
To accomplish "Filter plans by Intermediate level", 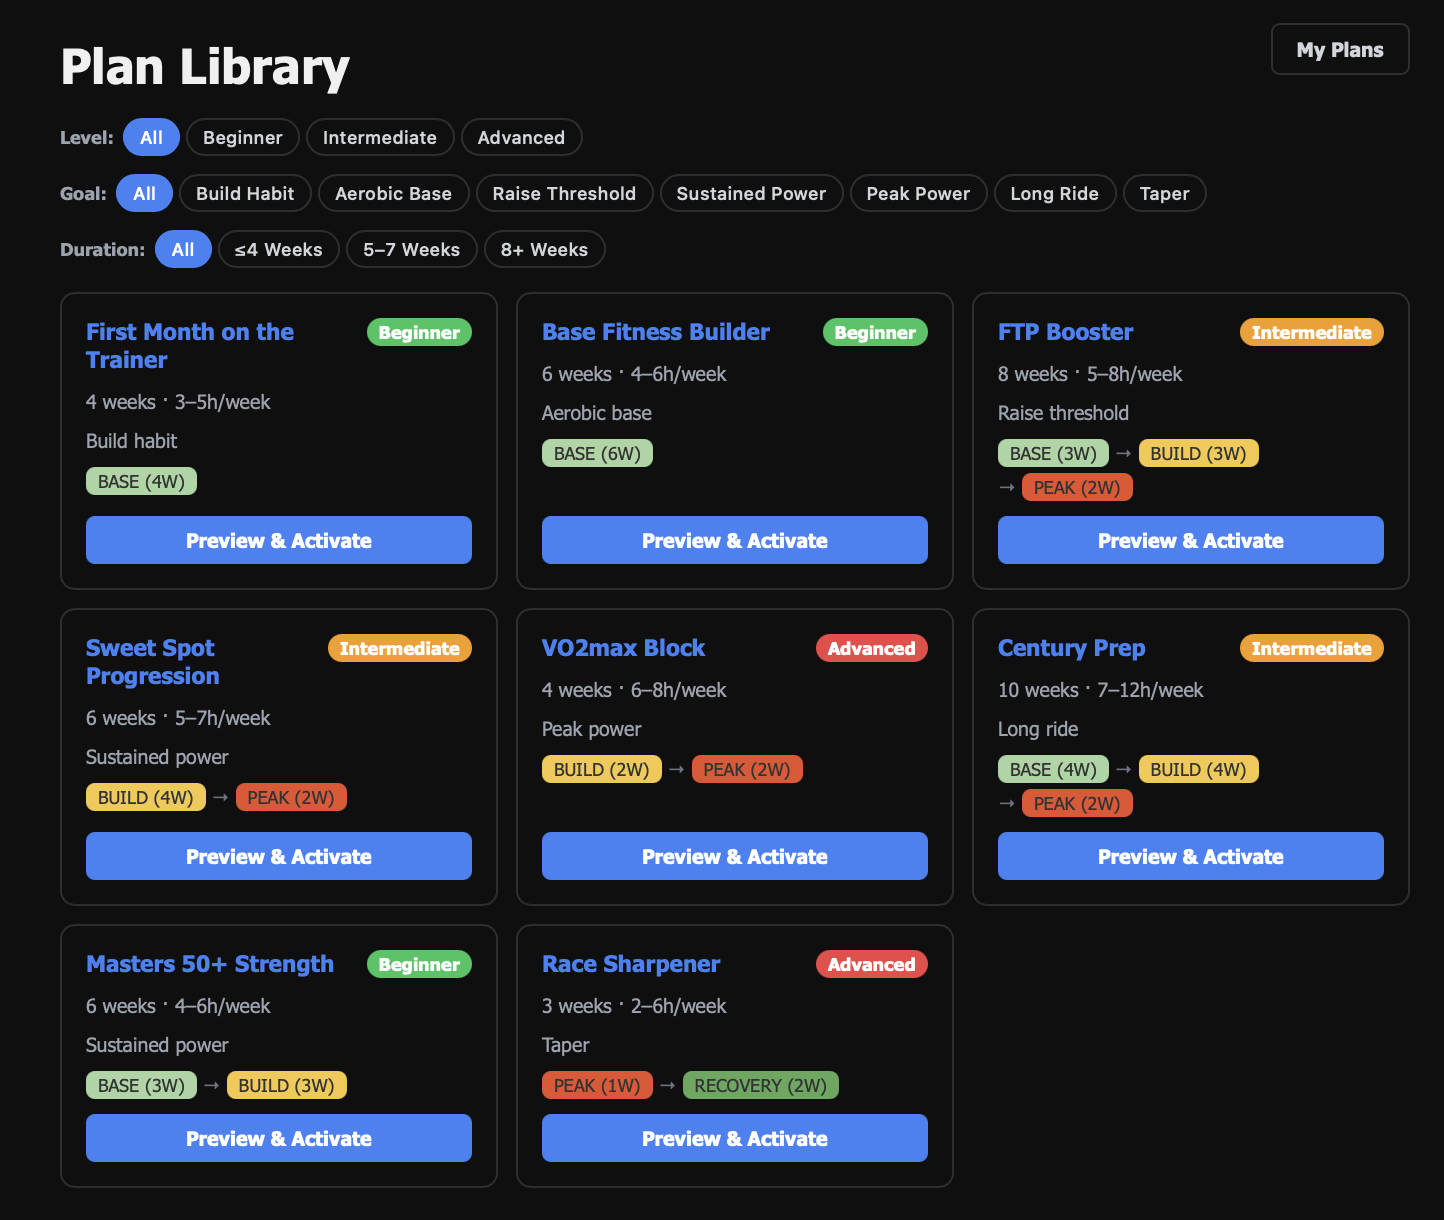I will pos(380,137).
